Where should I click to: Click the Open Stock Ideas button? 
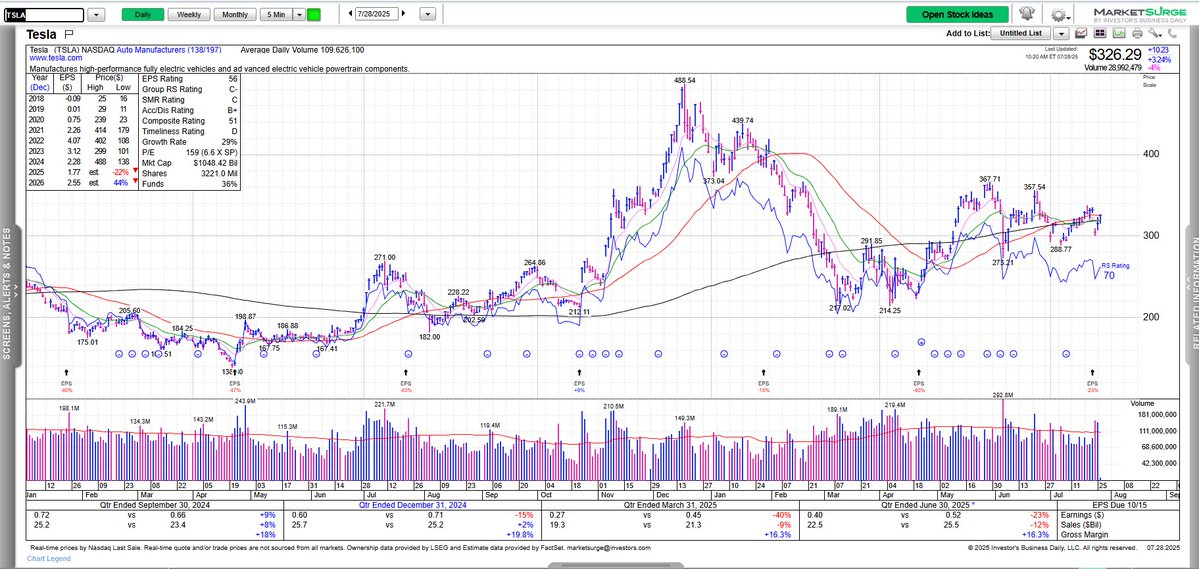point(957,15)
